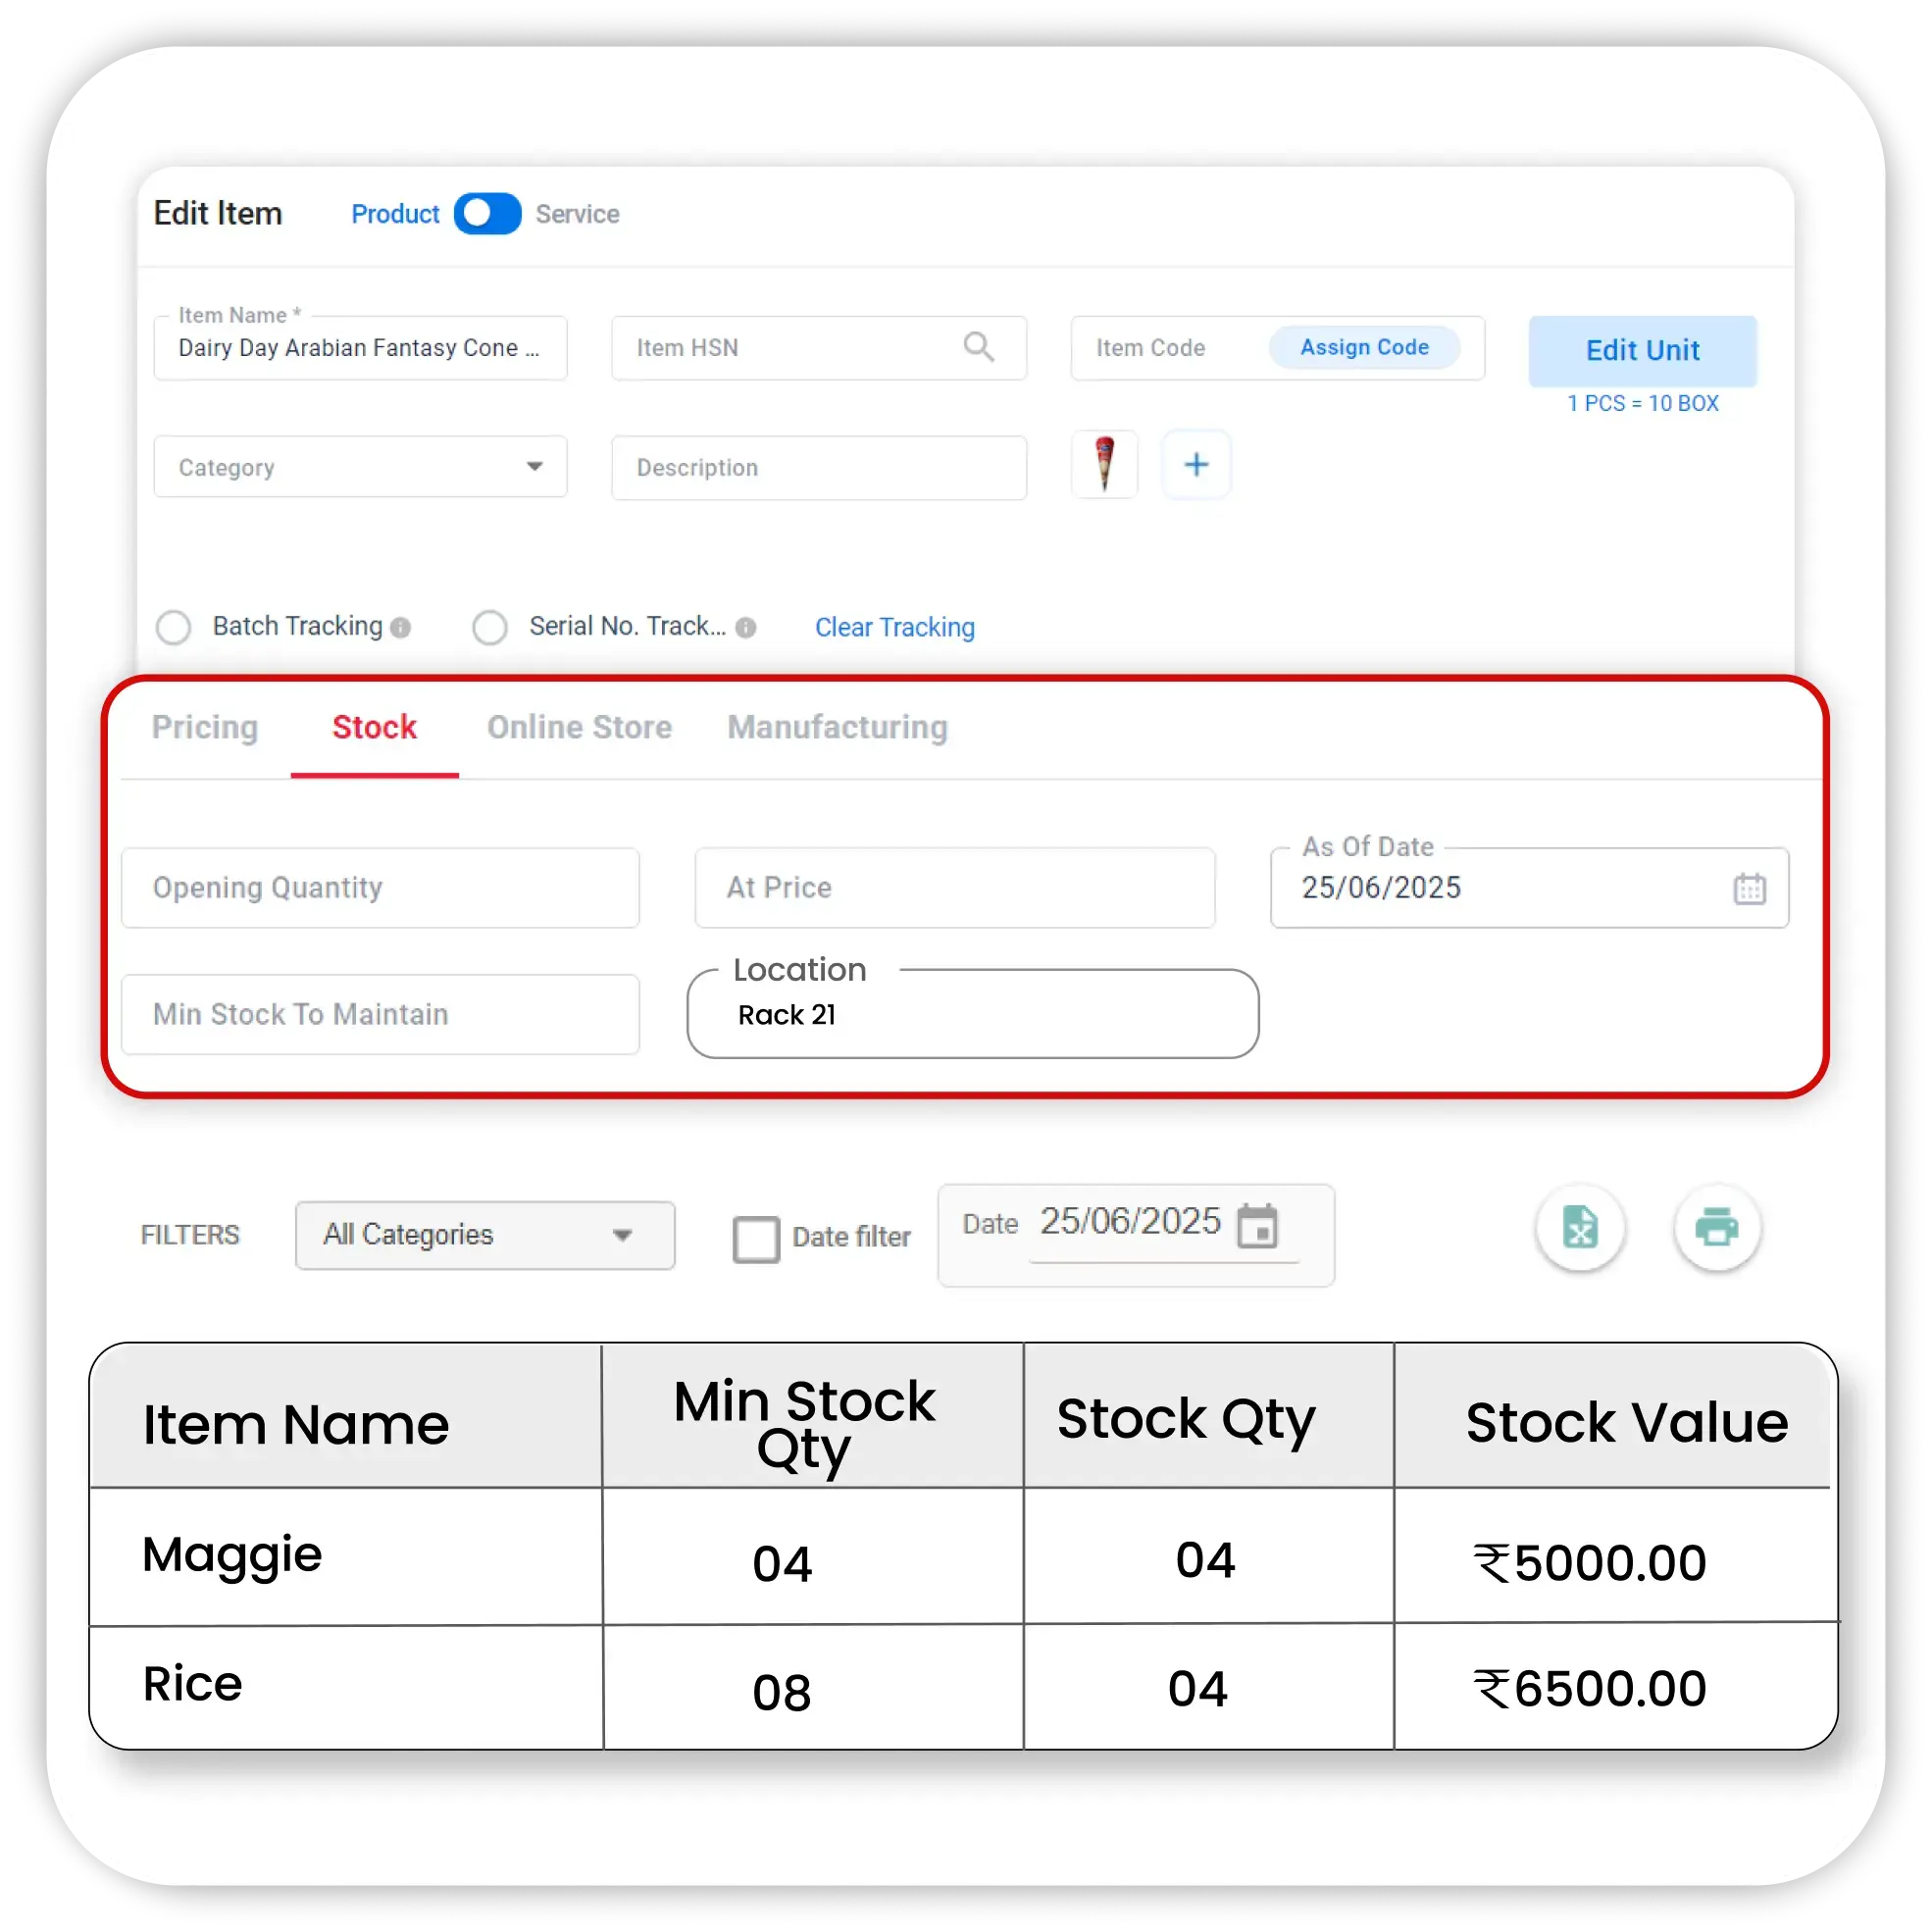Enable the Date filter checkbox
This screenshot has height=1932, width=1932.
[x=755, y=1238]
